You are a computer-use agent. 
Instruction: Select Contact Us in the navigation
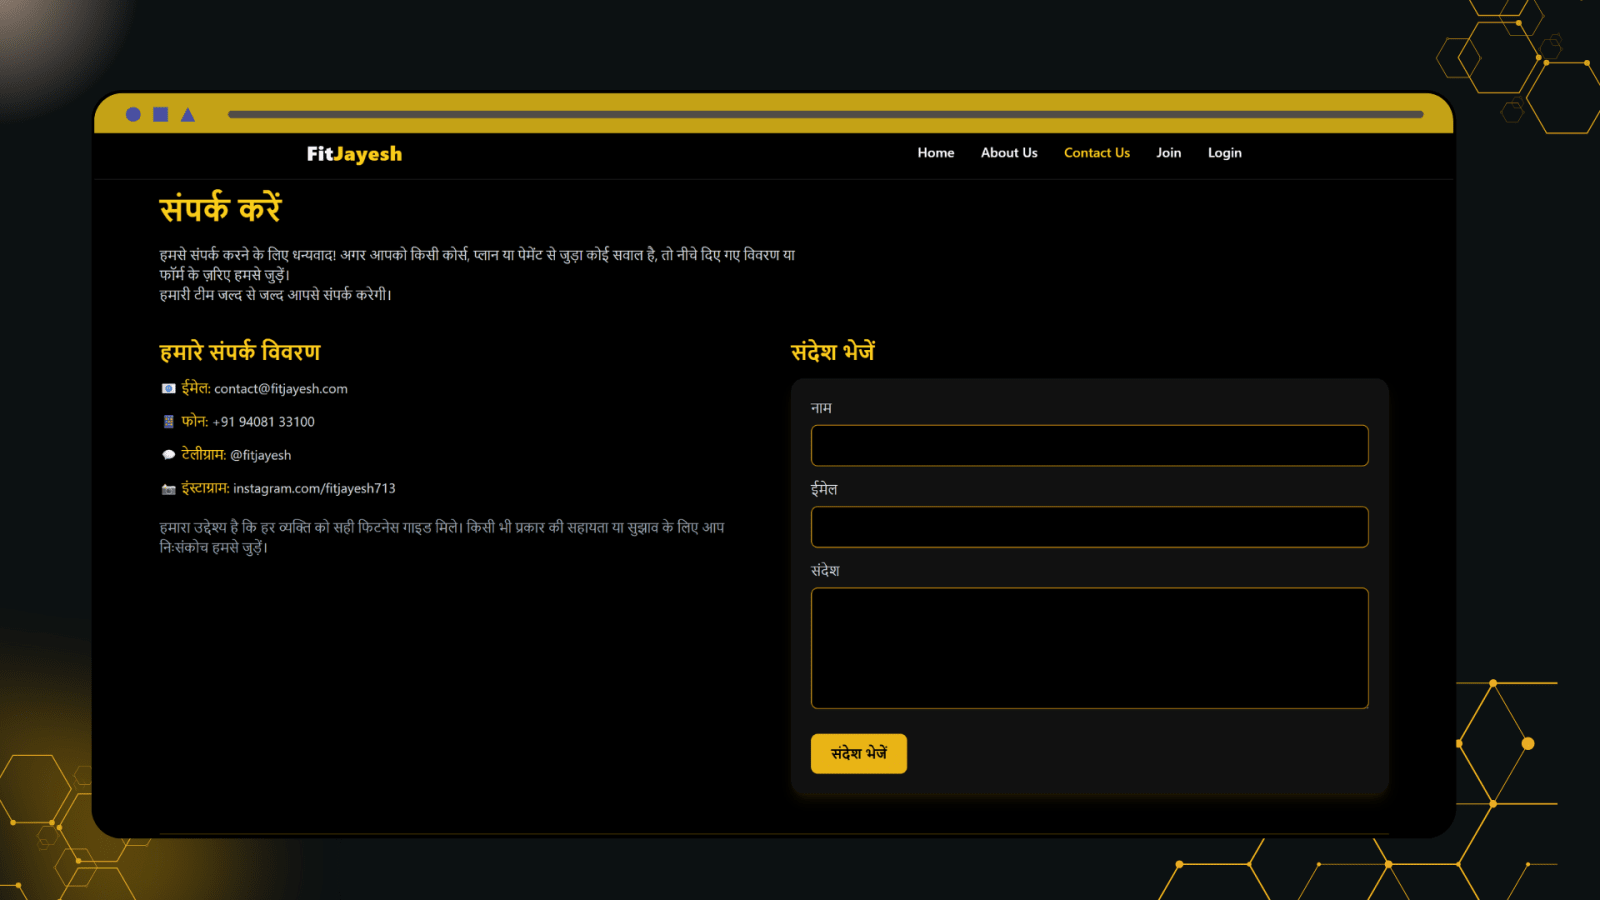[1097, 153]
